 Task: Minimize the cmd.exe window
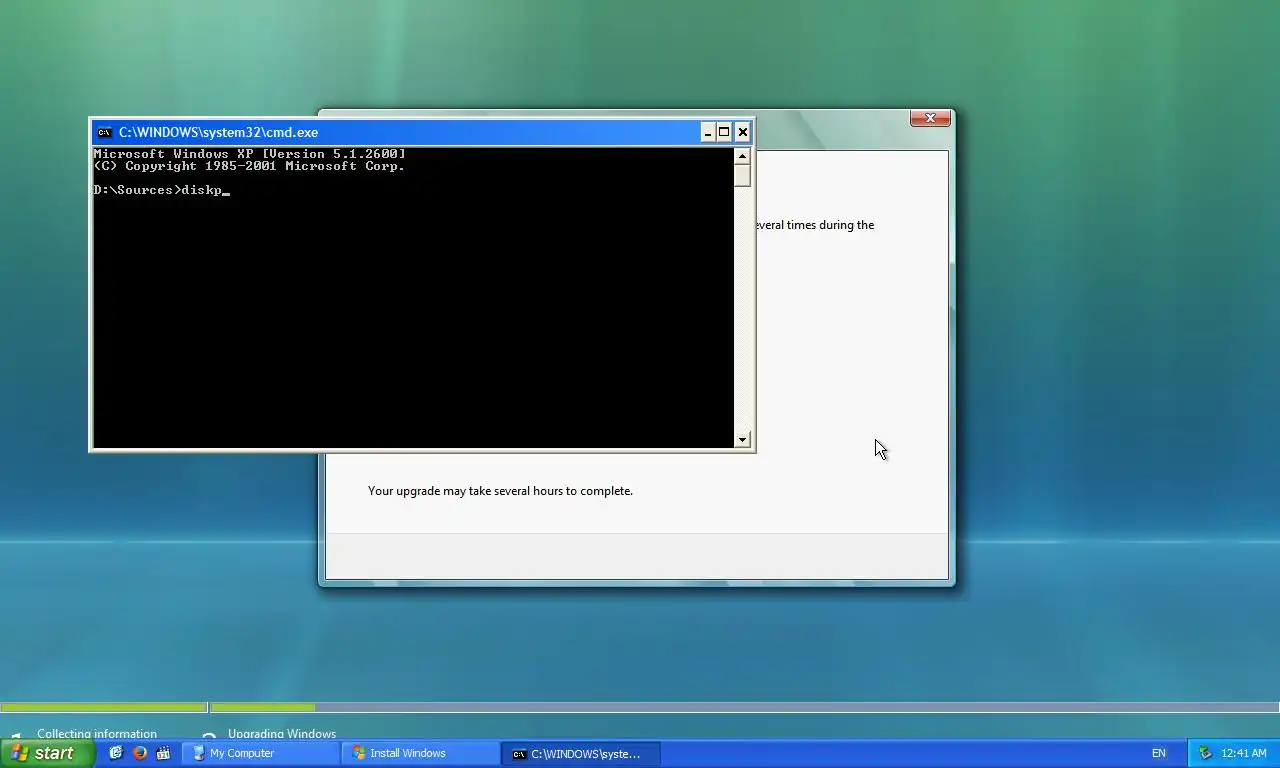coord(708,132)
